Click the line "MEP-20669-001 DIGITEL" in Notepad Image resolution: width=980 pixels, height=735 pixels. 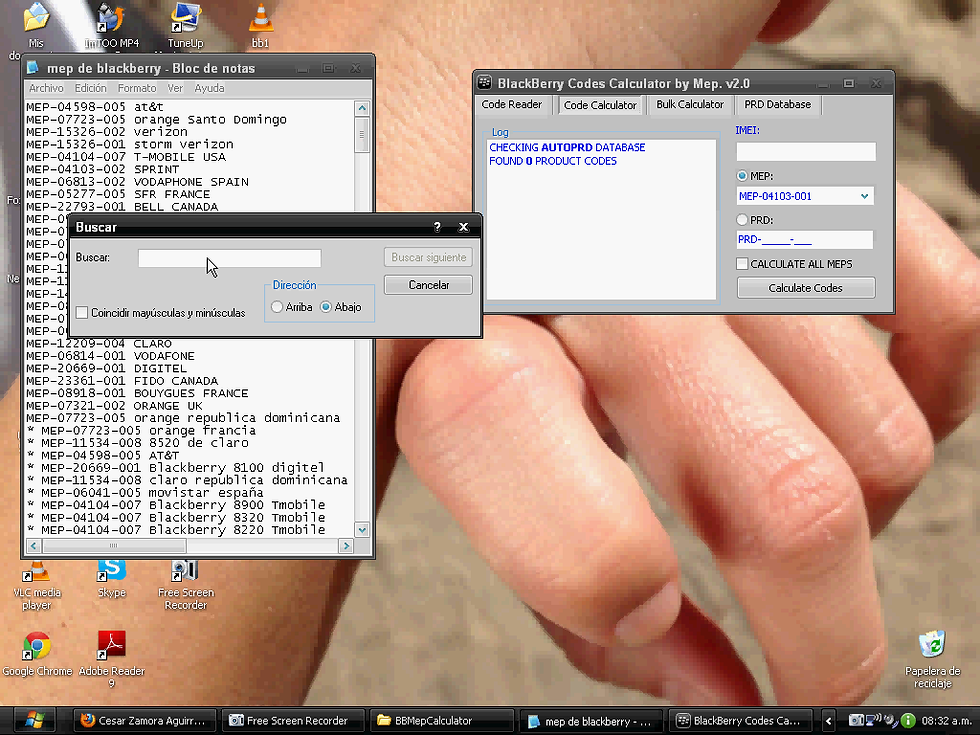(106, 368)
